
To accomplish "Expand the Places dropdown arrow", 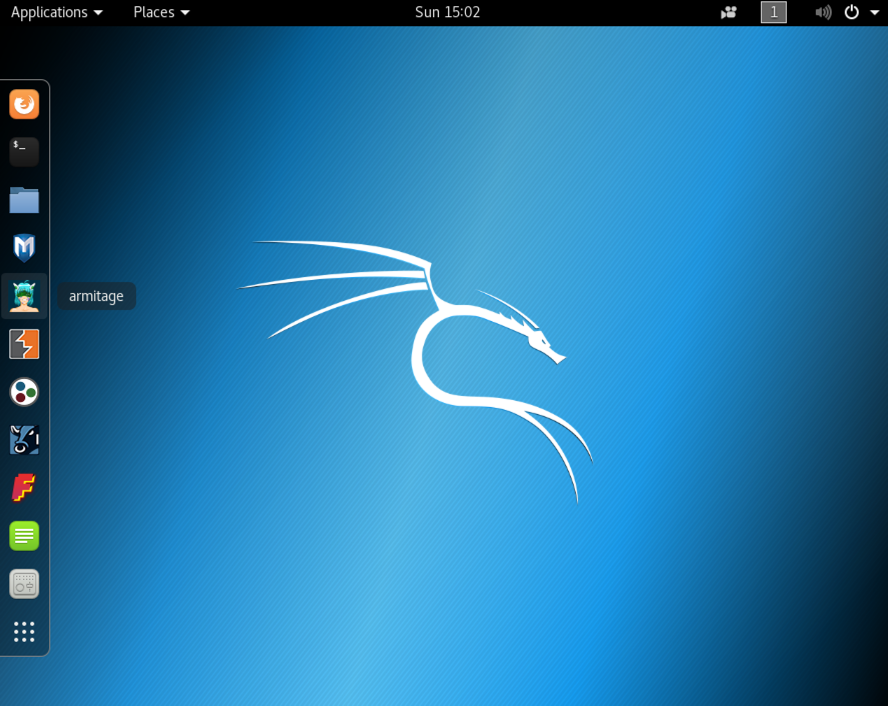I will point(185,13).
